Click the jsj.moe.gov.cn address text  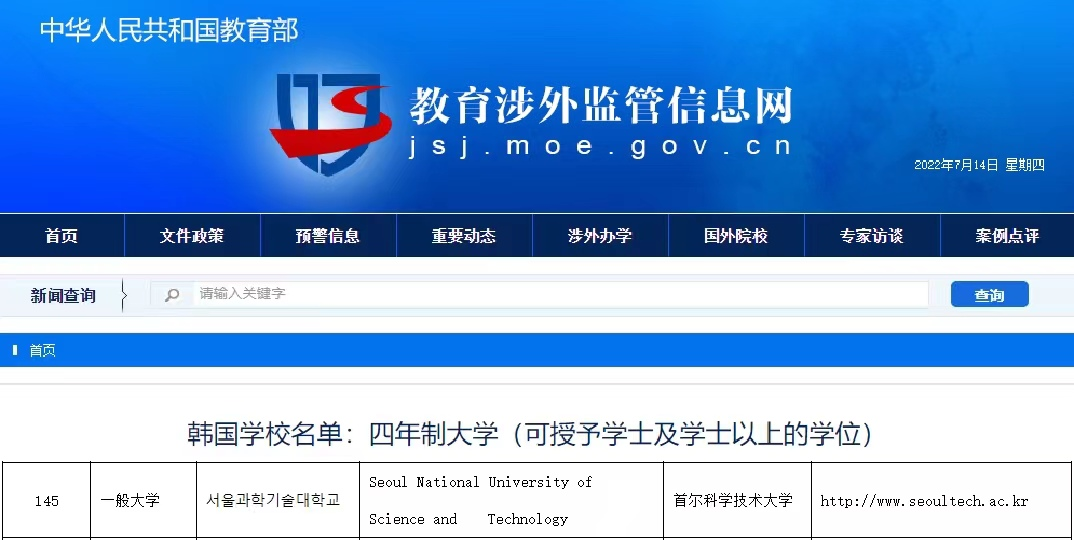(x=600, y=146)
